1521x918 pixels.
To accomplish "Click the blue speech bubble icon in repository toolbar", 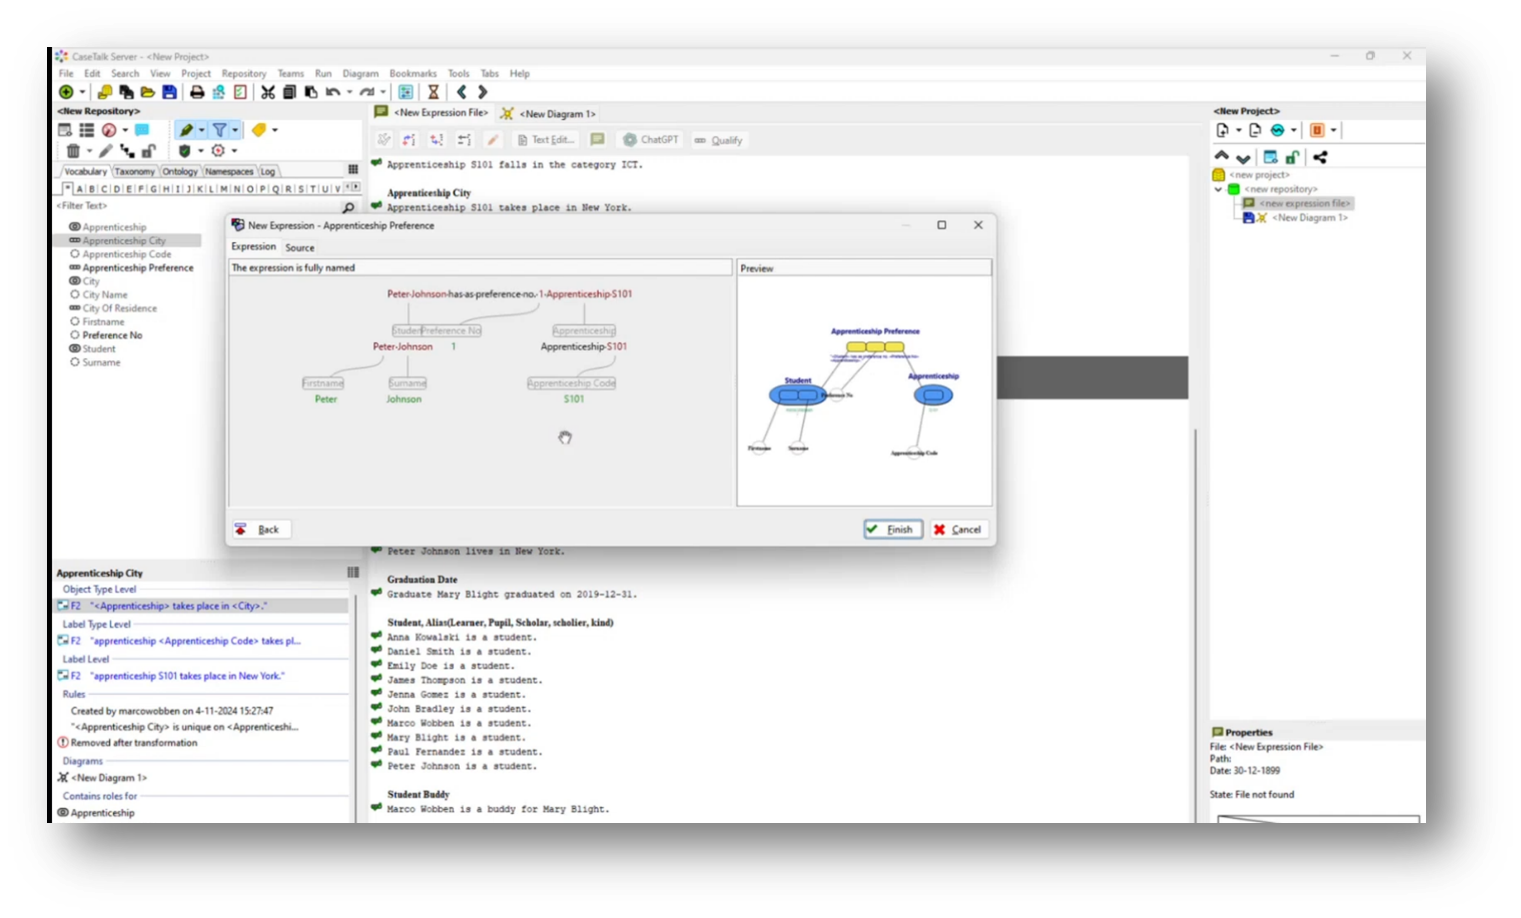I will pos(142,130).
